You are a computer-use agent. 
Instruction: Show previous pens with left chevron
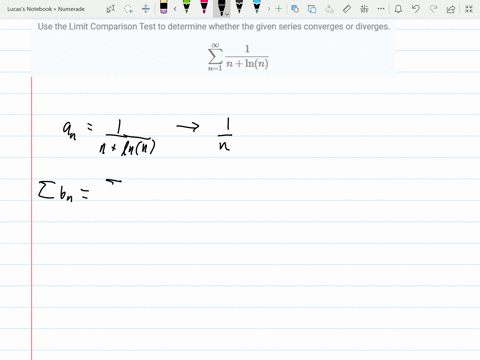click(175, 9)
